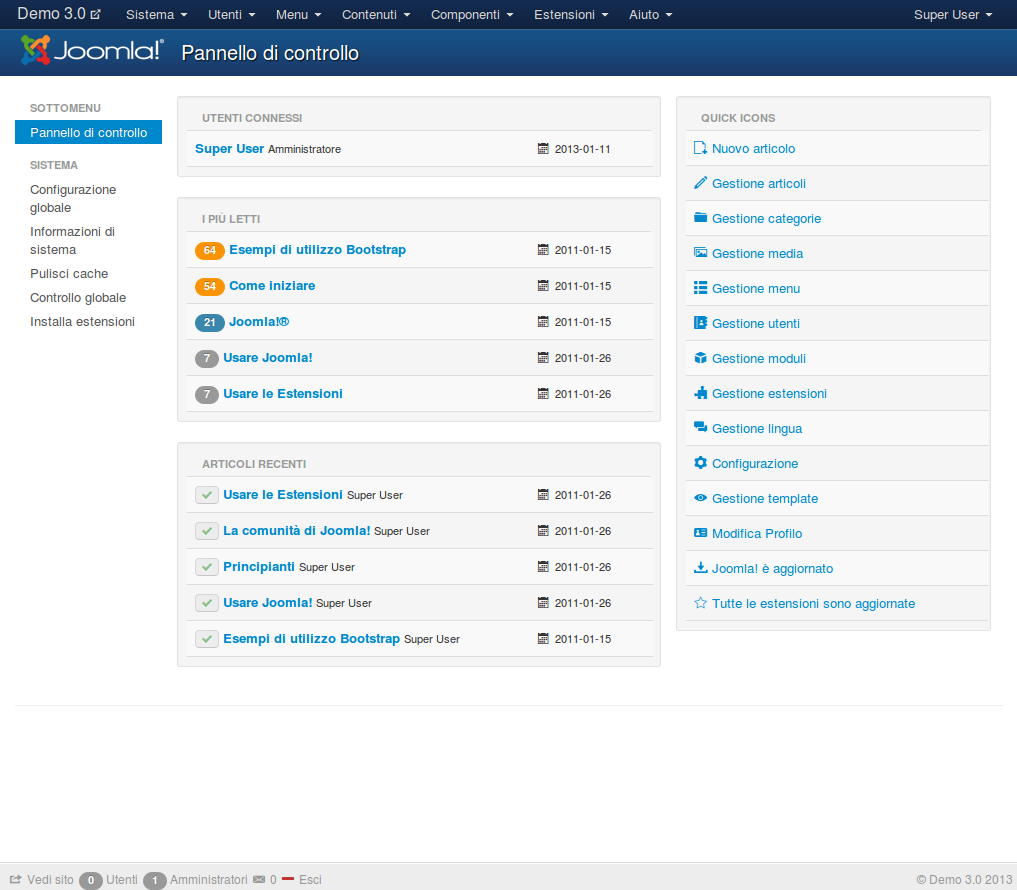Open the Principianti article link

tap(259, 566)
